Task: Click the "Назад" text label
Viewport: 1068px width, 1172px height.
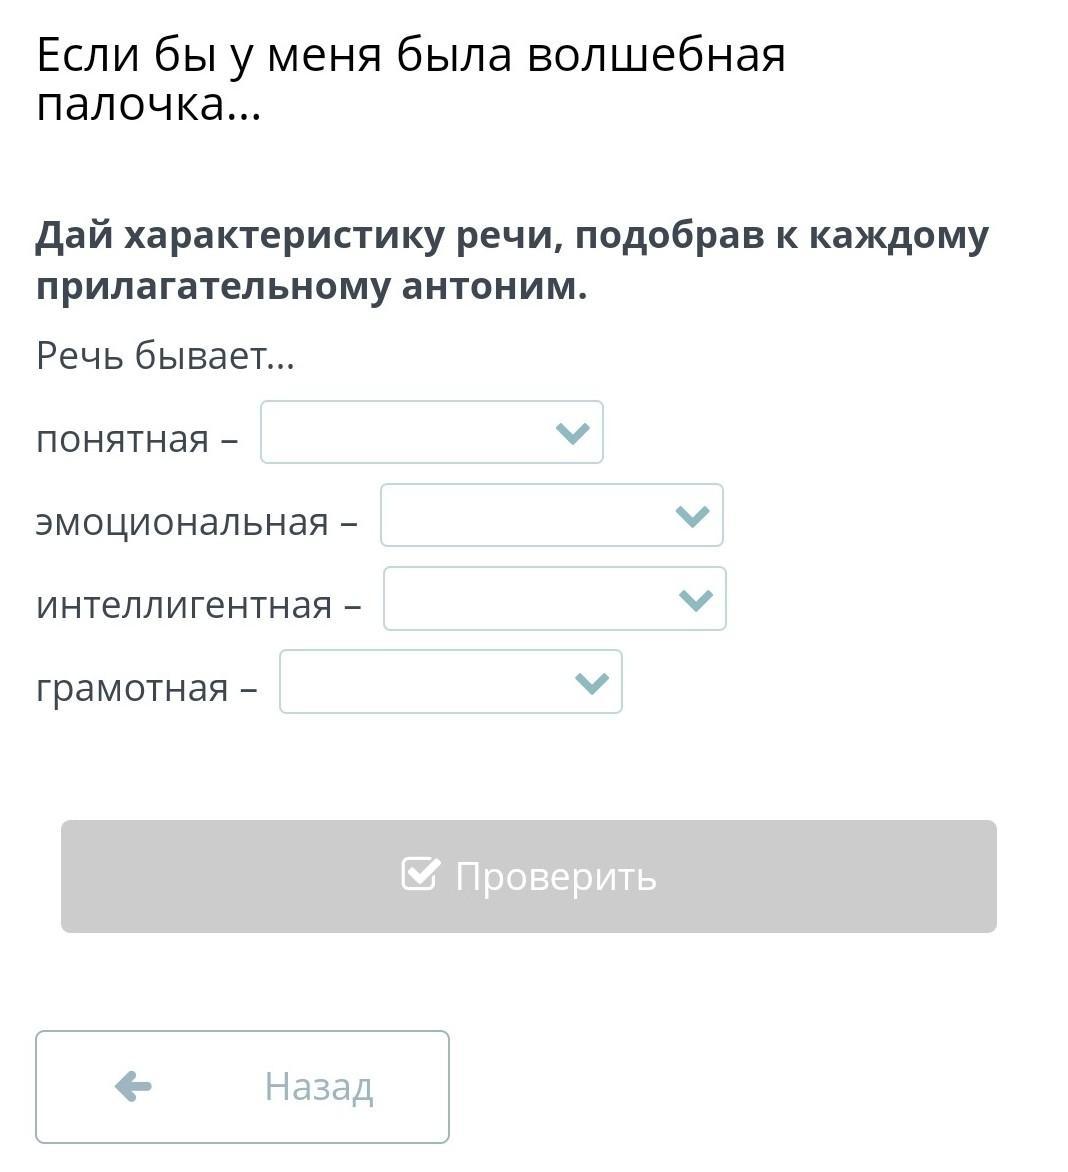Action: pyautogui.click(x=319, y=1086)
